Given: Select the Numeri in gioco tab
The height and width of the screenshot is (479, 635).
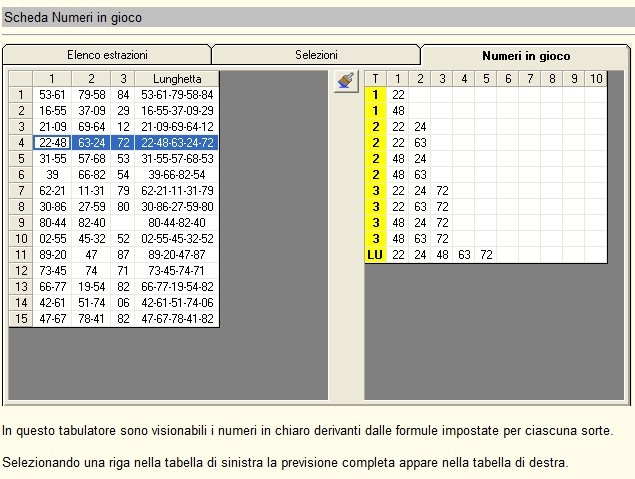Looking at the screenshot, I should pyautogui.click(x=525, y=56).
